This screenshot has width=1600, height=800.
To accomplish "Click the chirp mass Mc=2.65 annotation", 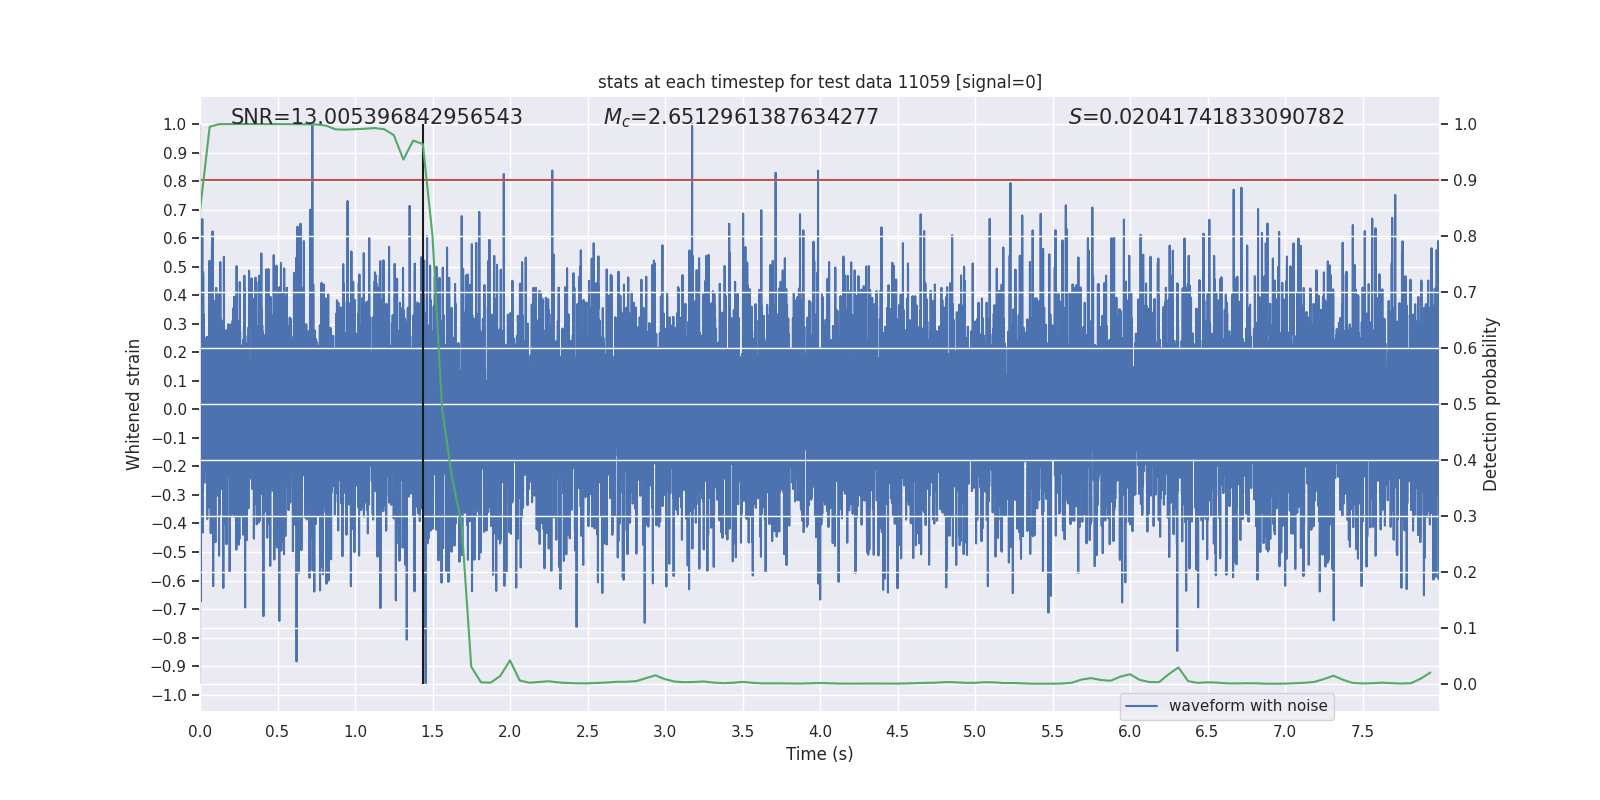I will [x=741, y=117].
